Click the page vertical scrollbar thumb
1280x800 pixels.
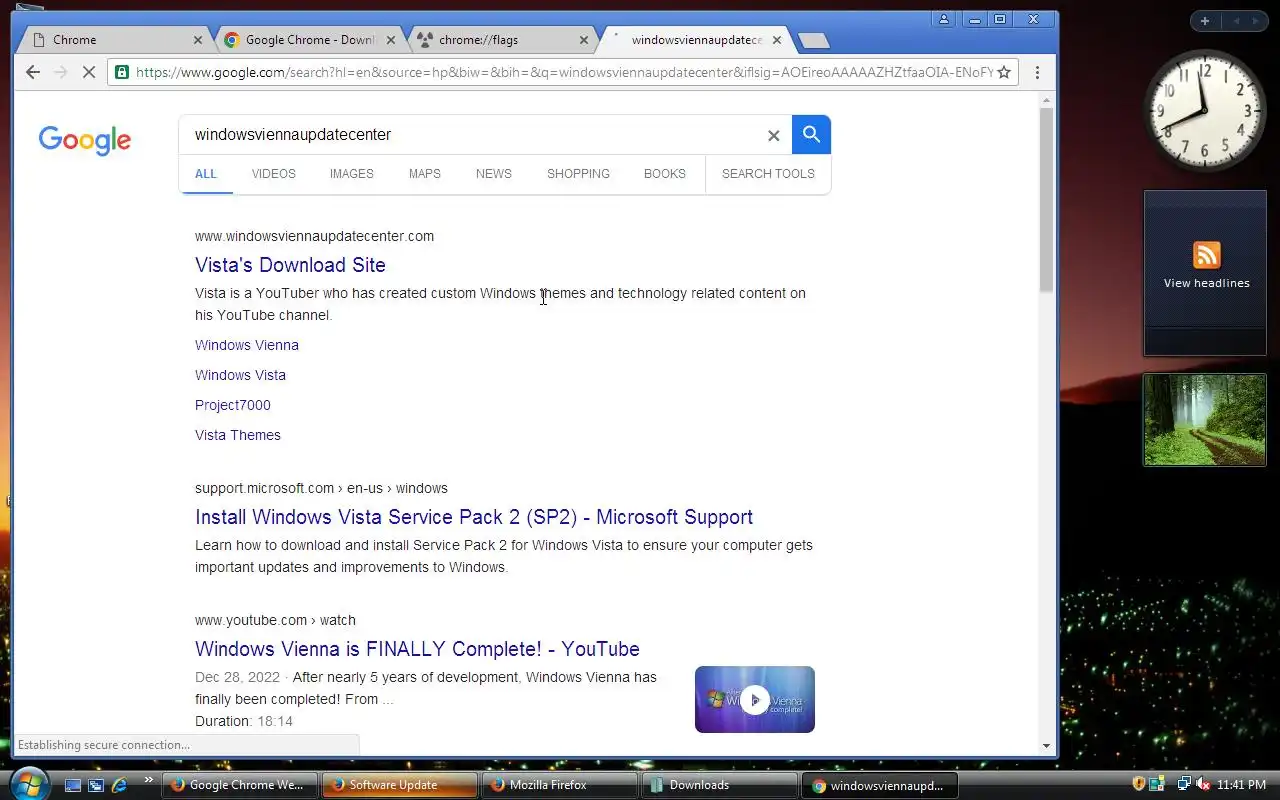point(1046,200)
